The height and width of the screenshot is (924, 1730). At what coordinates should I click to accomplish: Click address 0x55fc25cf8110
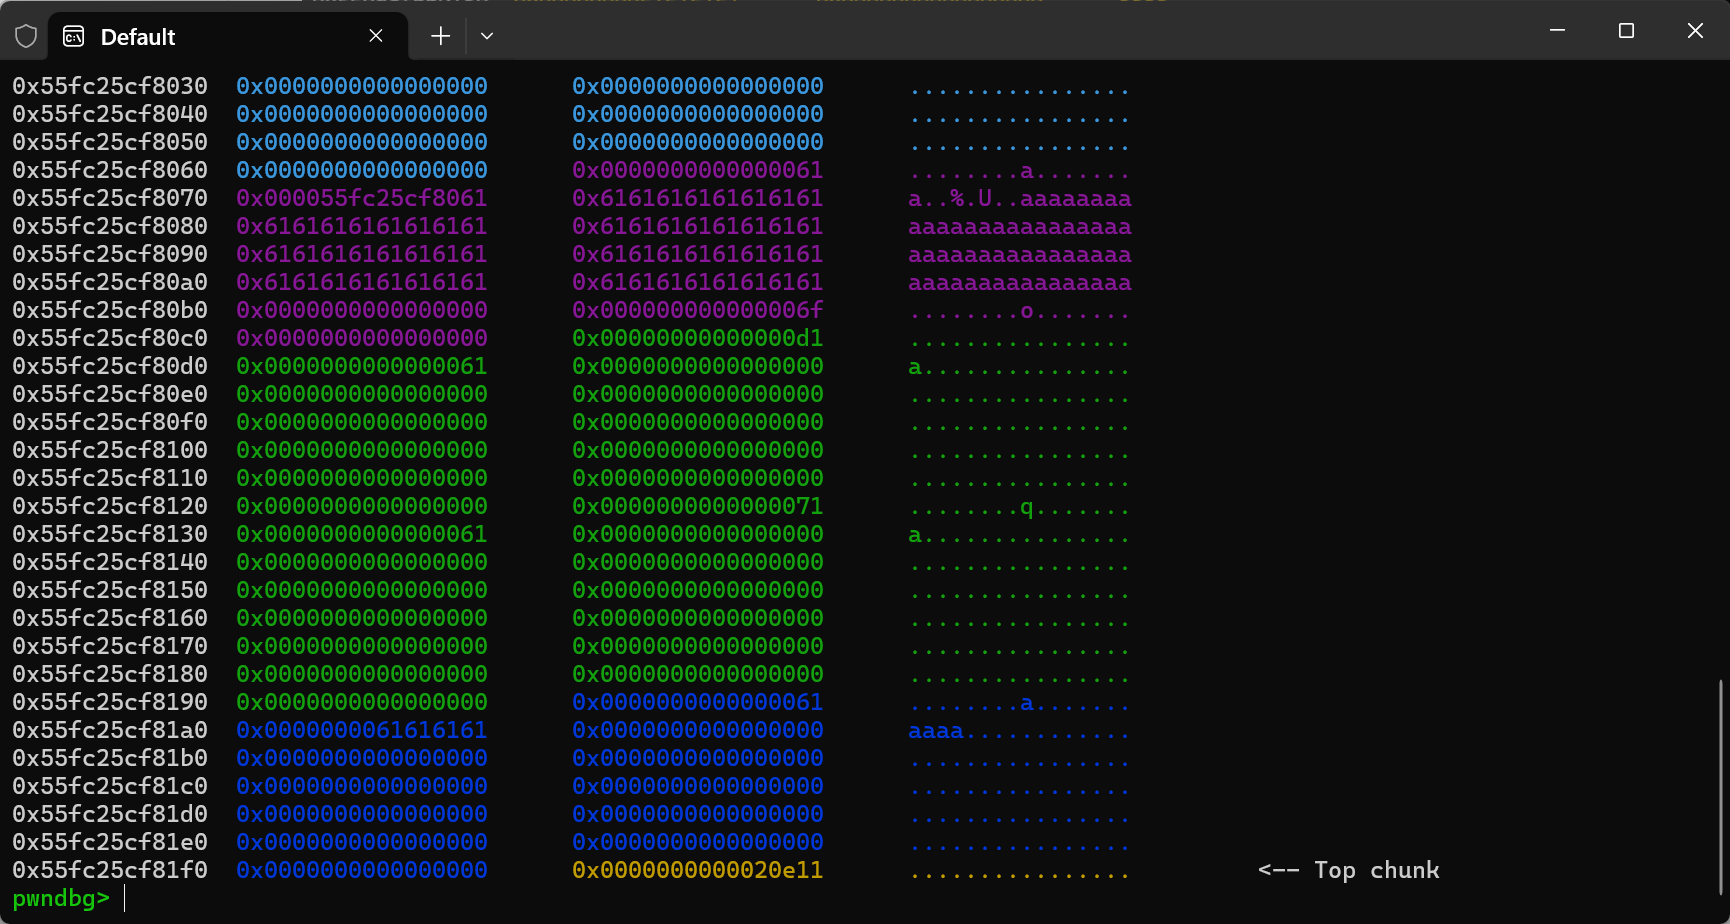tap(110, 478)
